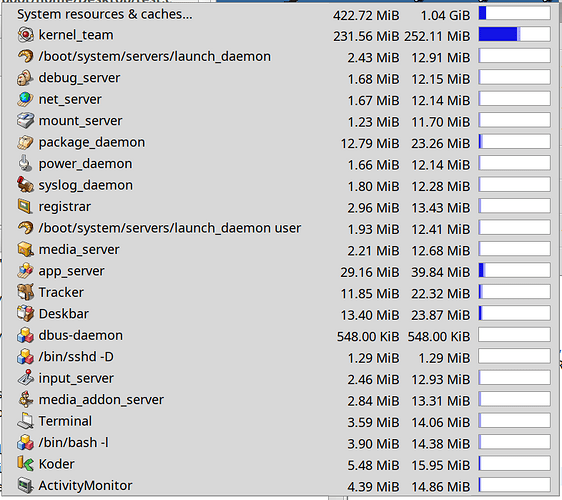Click the Koder application icon

coord(25,464)
